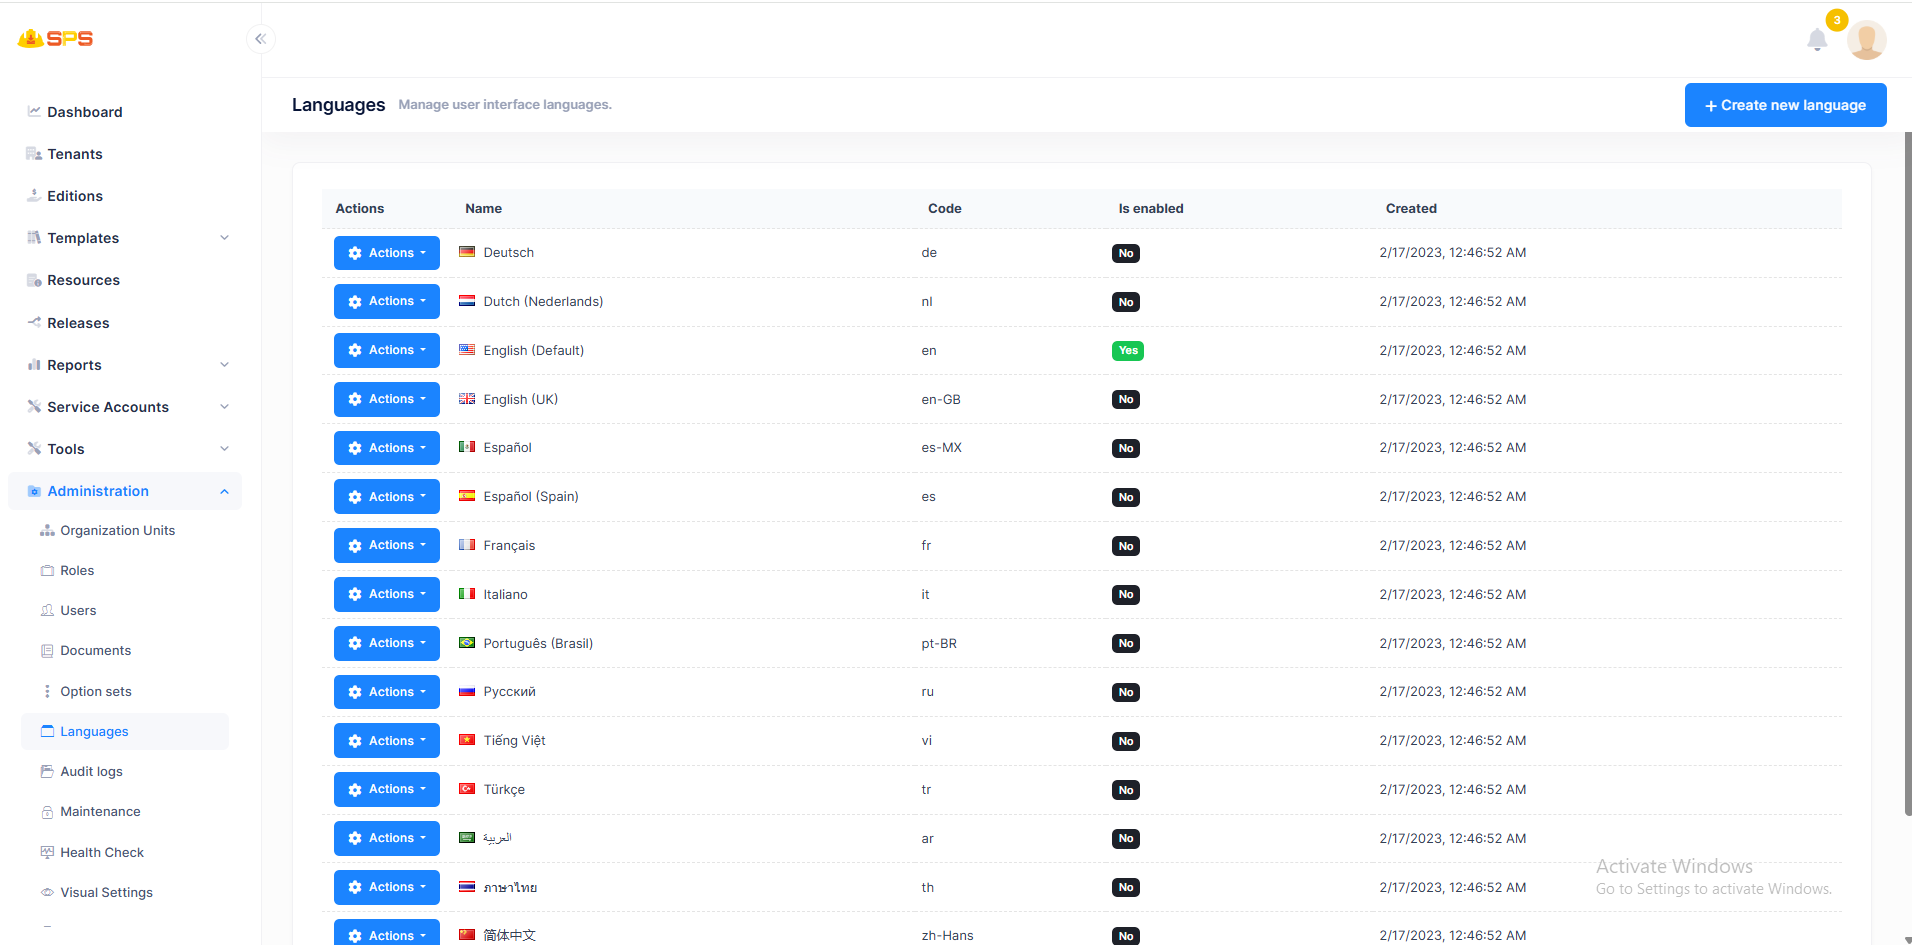Click the Dashboard chart icon
The image size is (1912, 945).
34,111
